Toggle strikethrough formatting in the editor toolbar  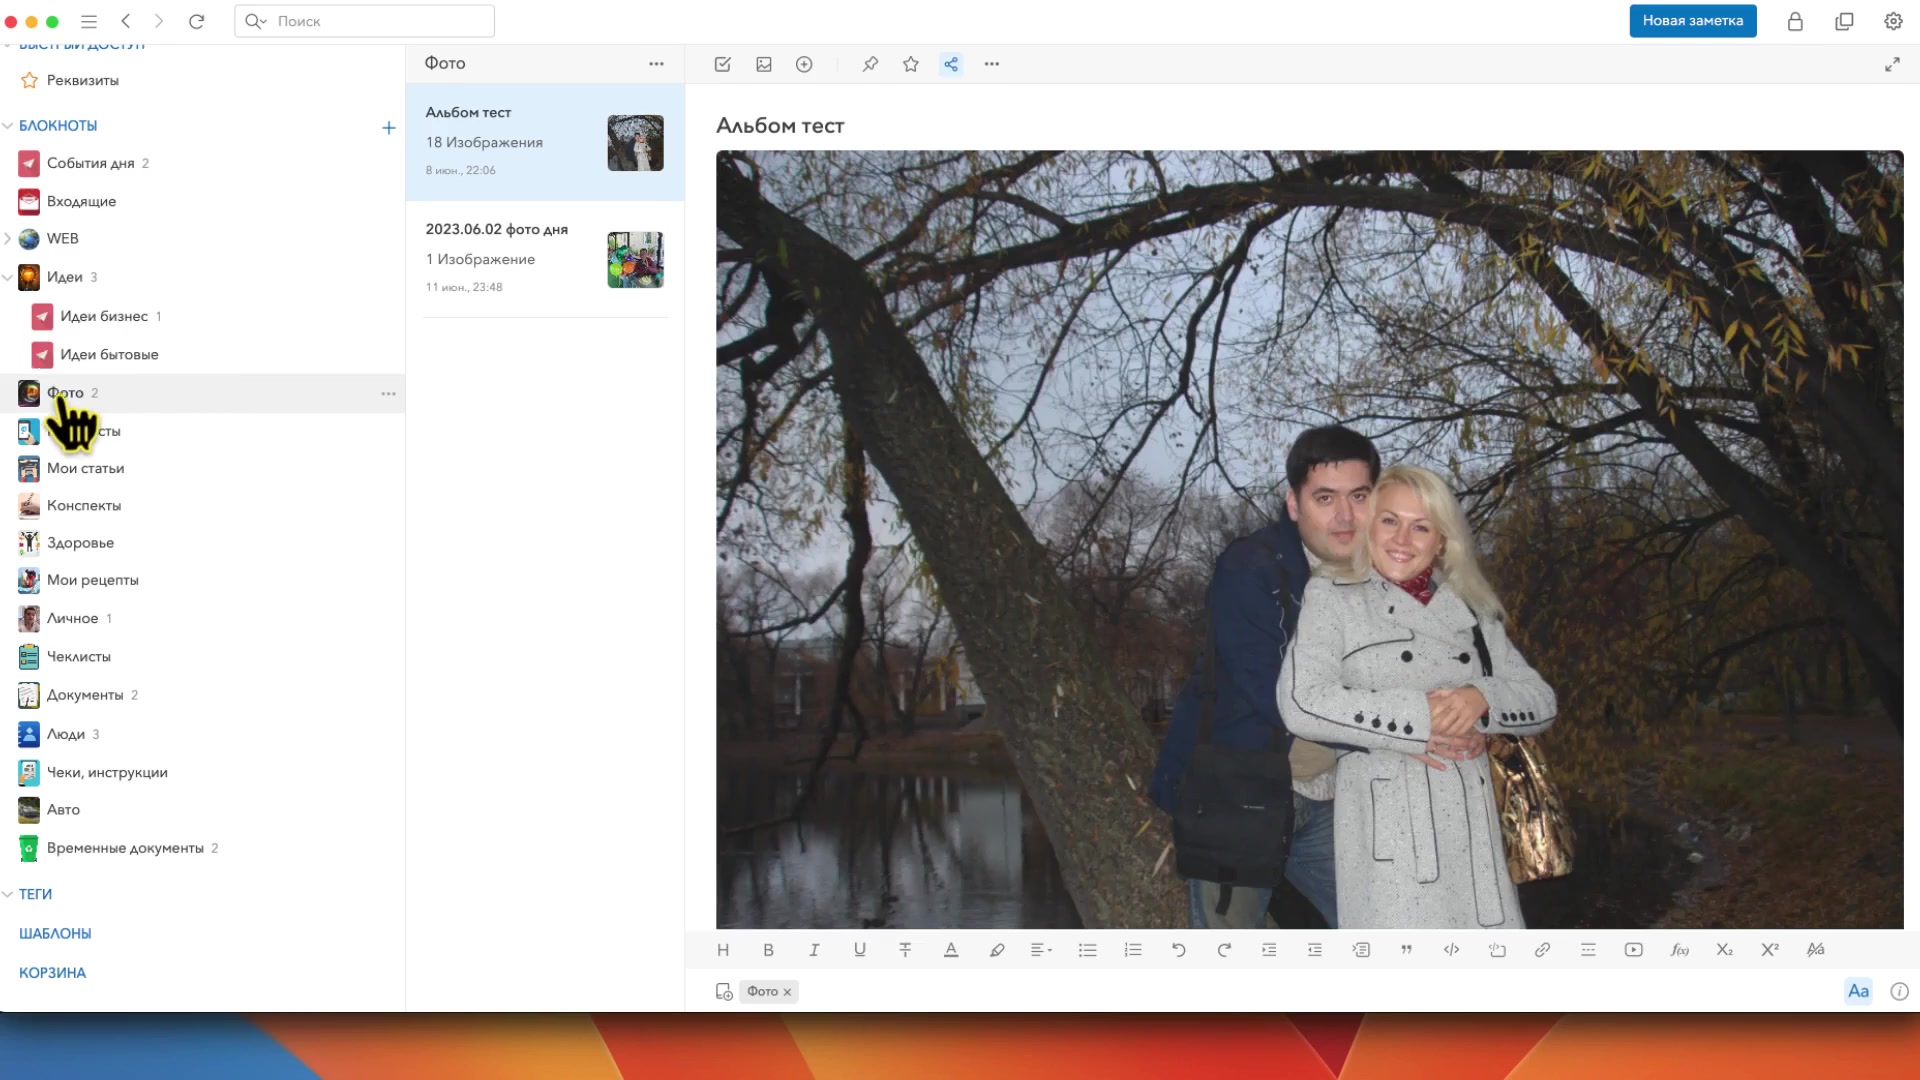point(905,950)
